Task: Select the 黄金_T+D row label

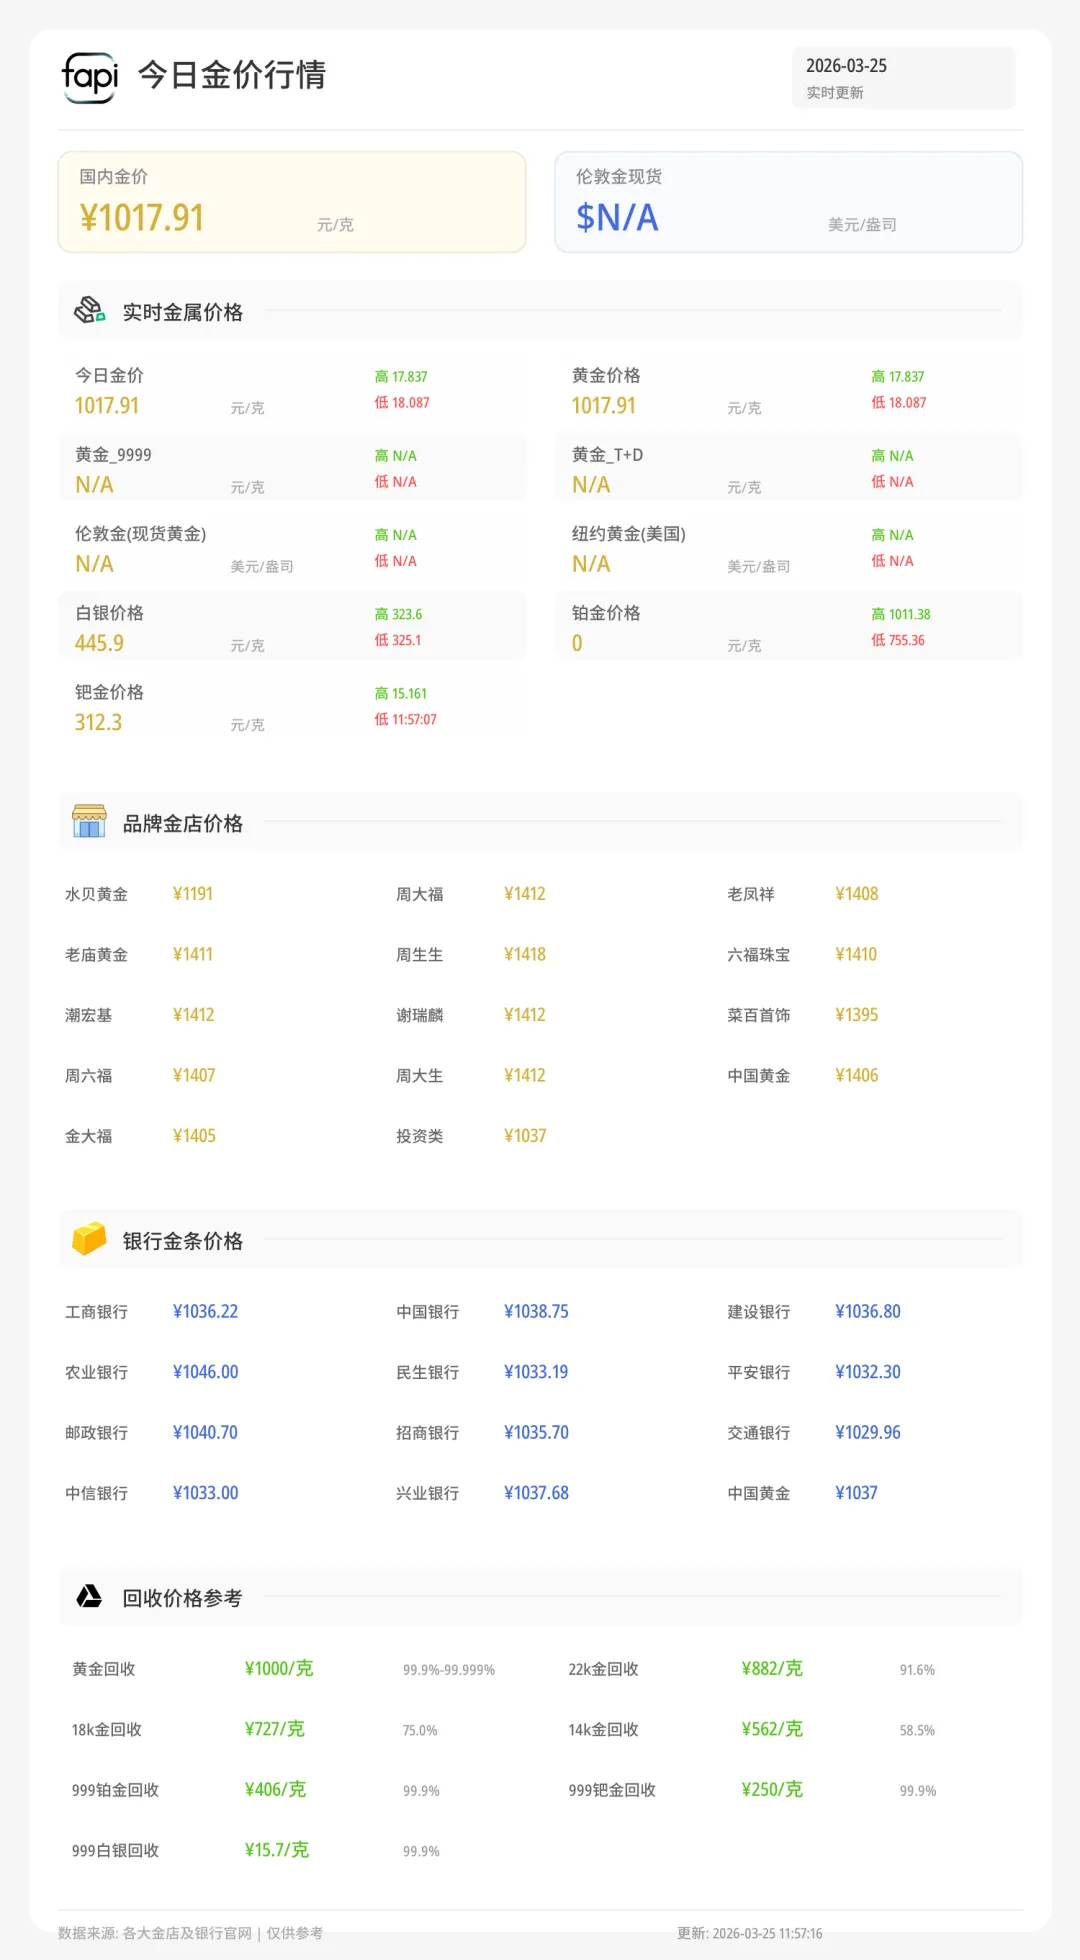Action: tap(607, 455)
